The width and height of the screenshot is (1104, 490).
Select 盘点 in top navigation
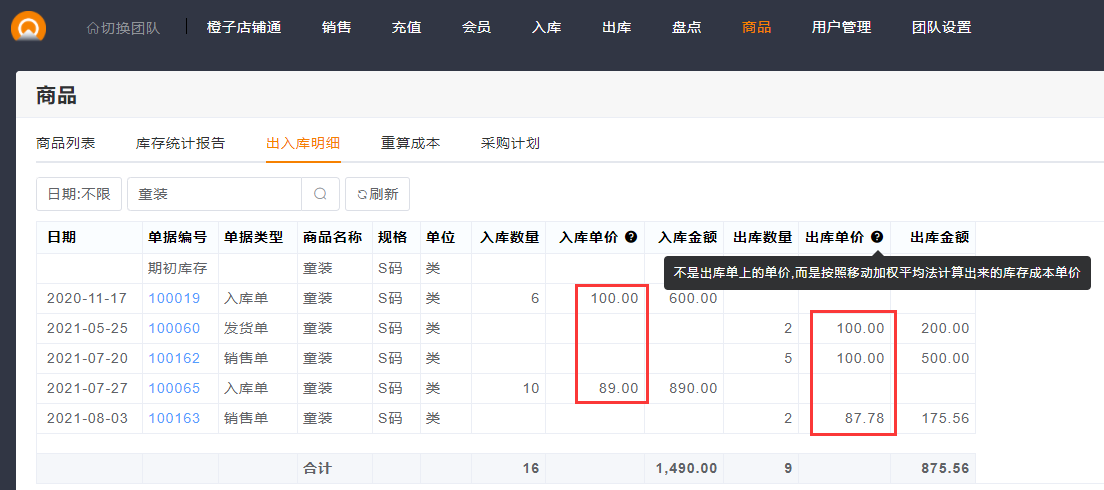(x=687, y=27)
